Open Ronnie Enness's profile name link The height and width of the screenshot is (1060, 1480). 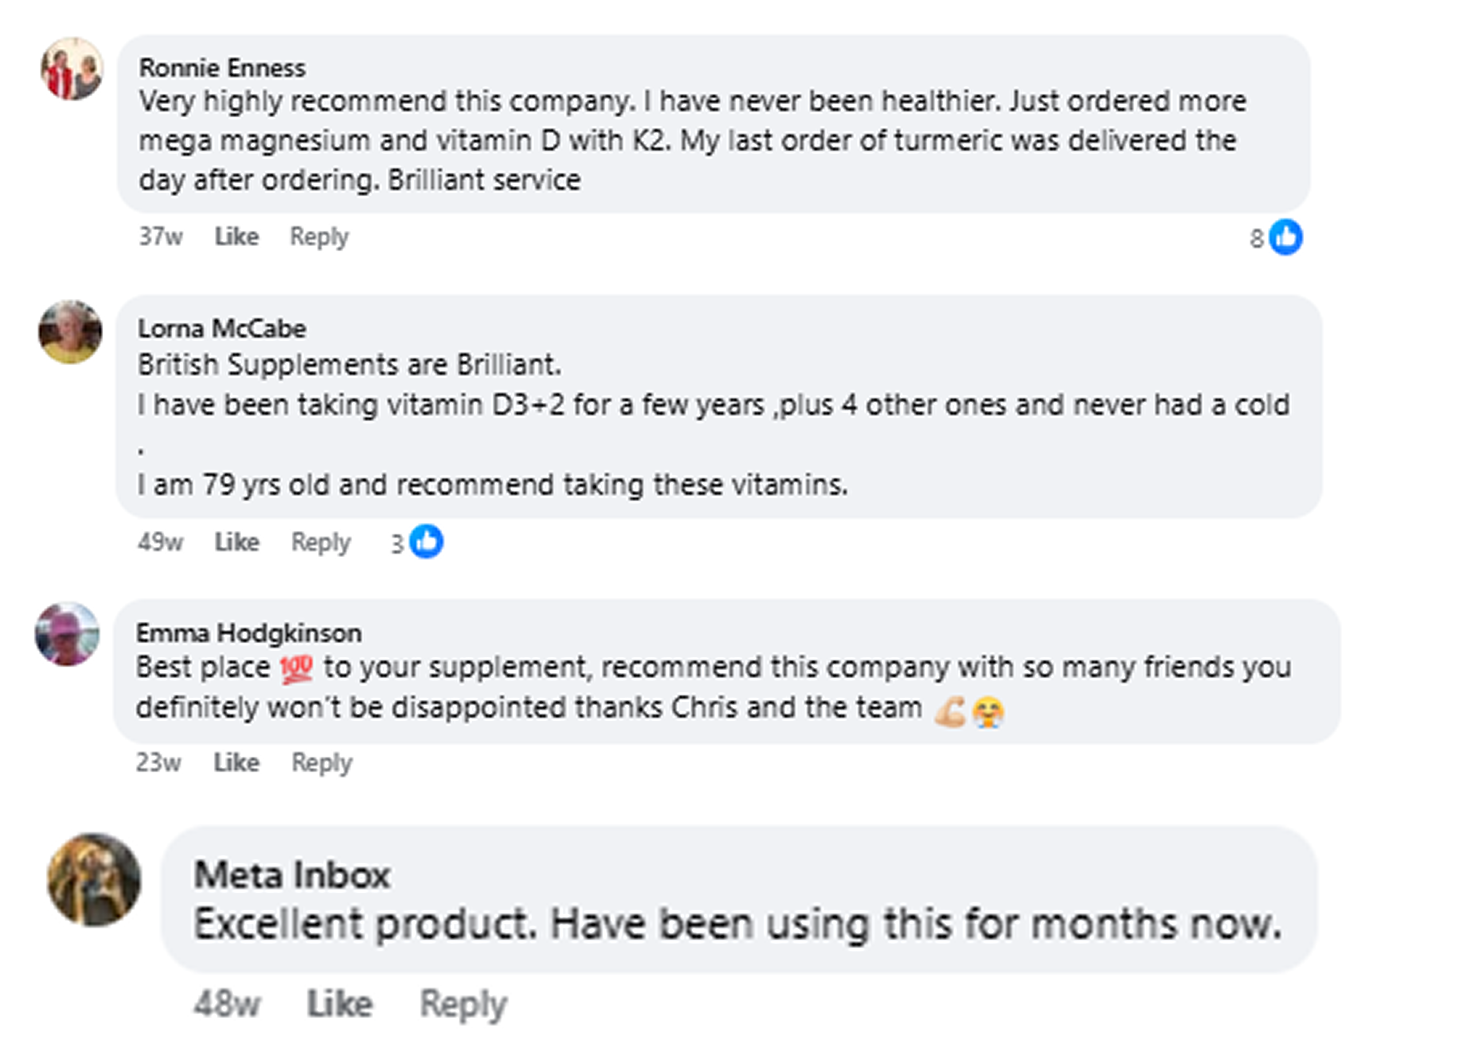coord(222,68)
